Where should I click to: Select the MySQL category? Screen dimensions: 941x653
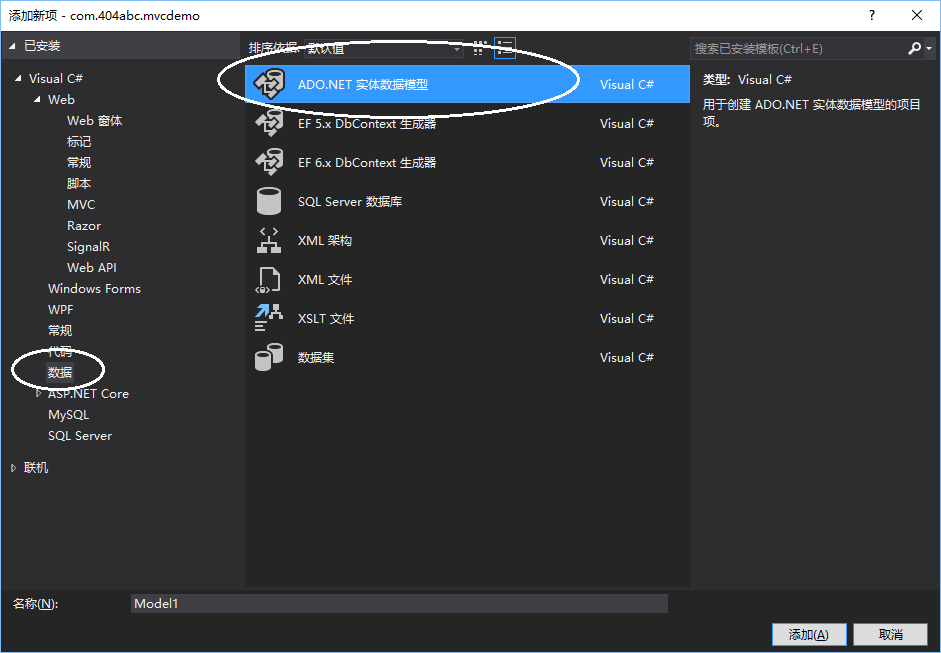(68, 415)
